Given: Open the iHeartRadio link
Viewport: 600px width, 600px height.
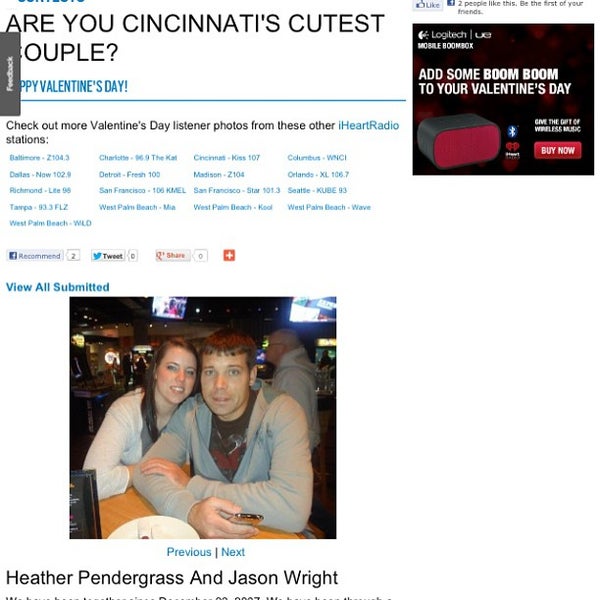Looking at the screenshot, I should pos(368,126).
